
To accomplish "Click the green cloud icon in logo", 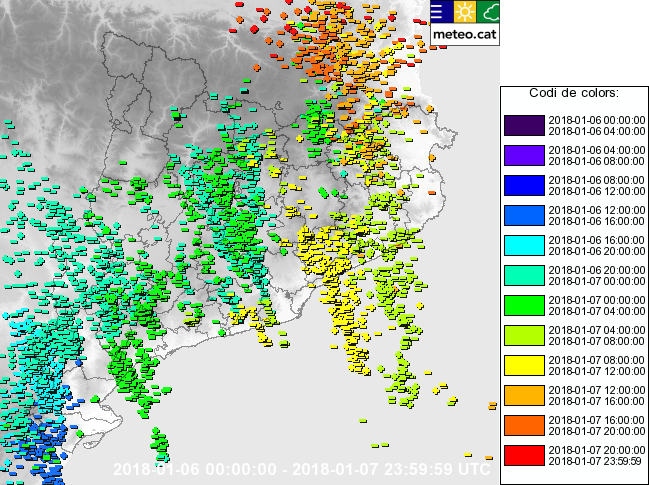I will pyautogui.click(x=490, y=12).
